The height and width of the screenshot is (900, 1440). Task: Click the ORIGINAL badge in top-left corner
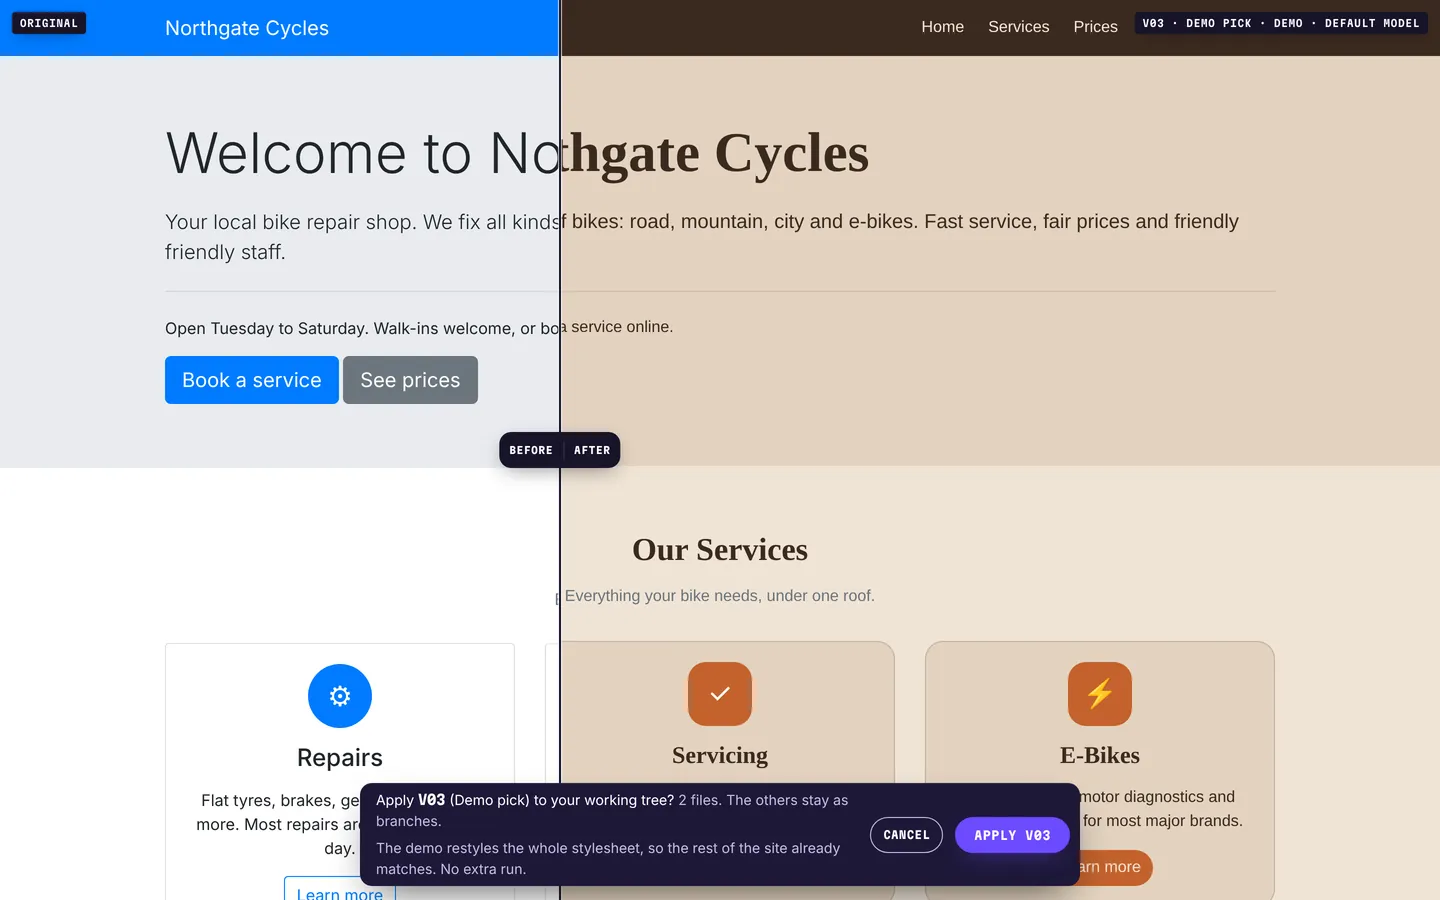(x=49, y=23)
